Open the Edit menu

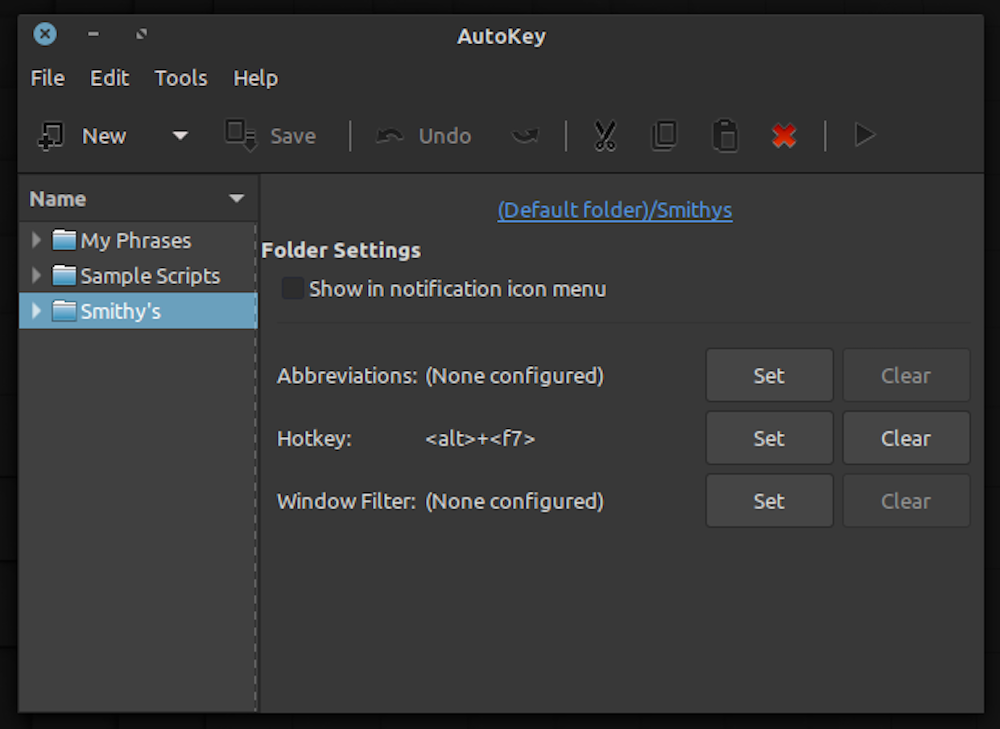(109, 78)
